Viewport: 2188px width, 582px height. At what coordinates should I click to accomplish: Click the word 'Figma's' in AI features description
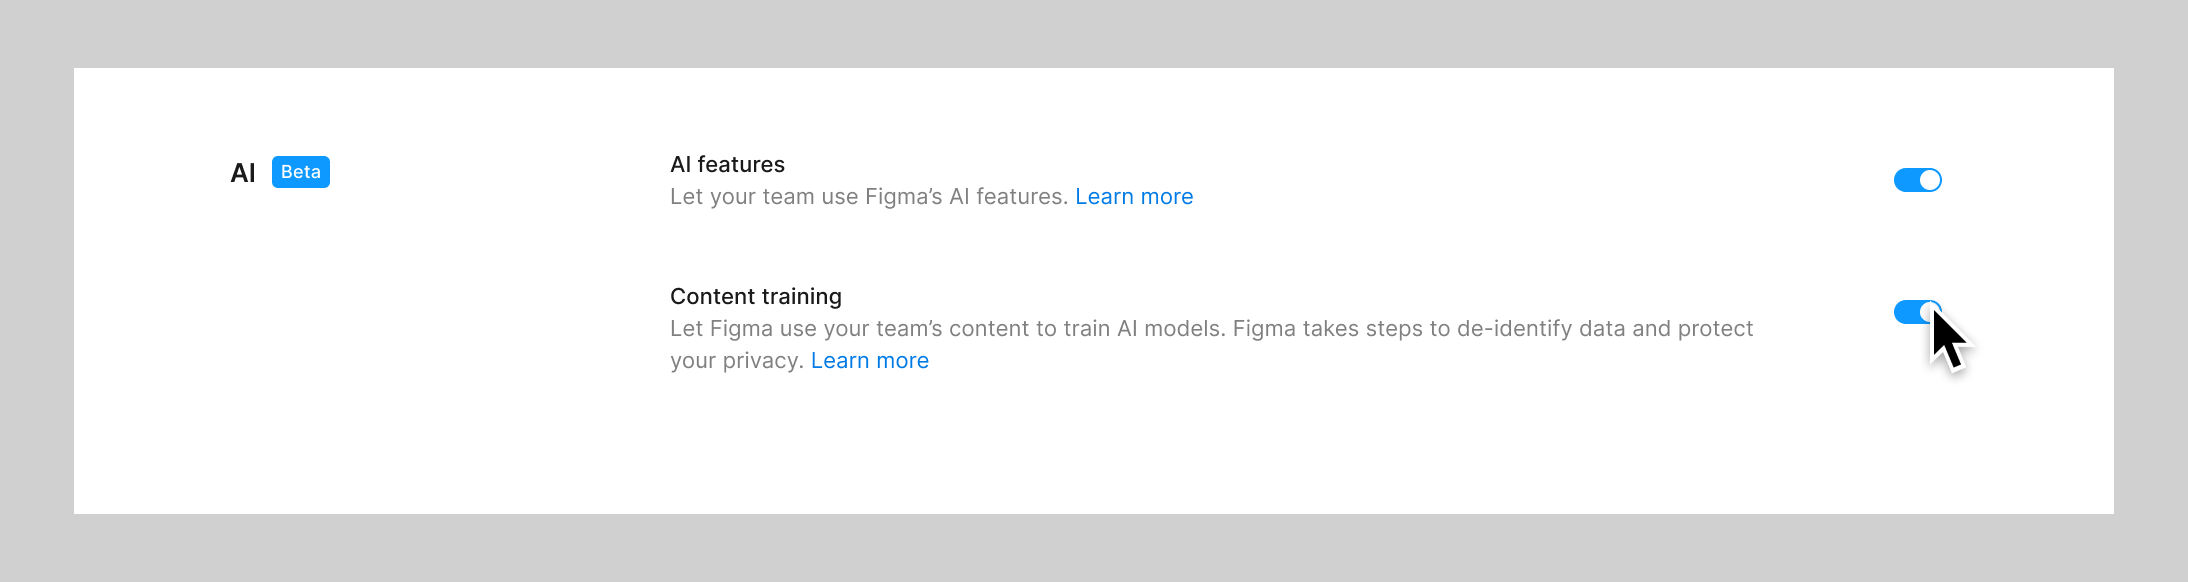903,197
